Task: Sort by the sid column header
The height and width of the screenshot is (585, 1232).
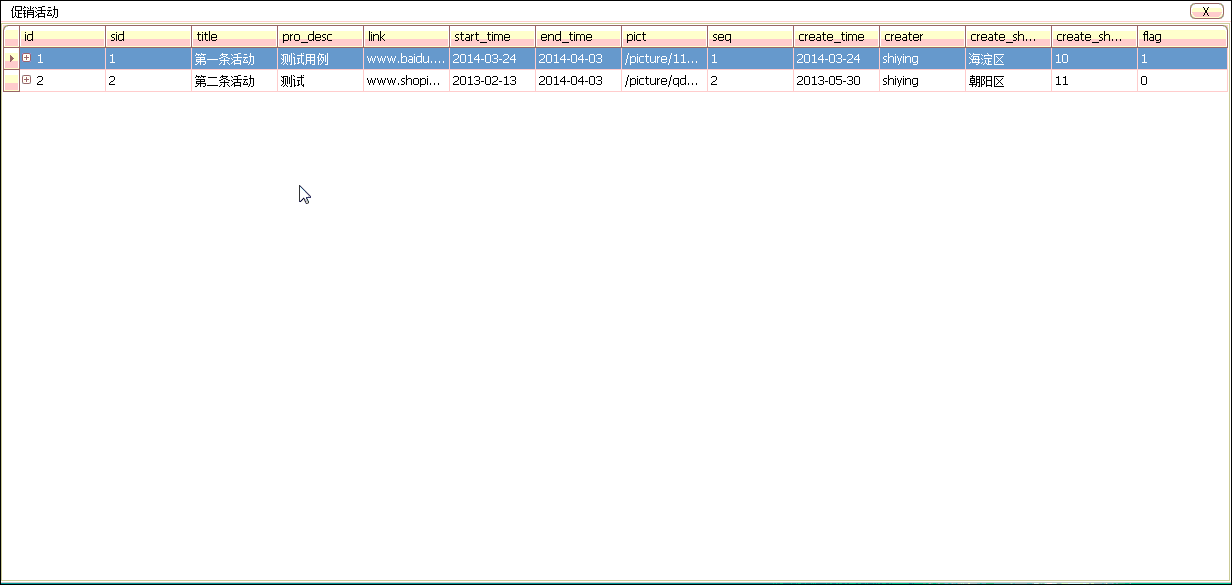Action: coord(148,37)
